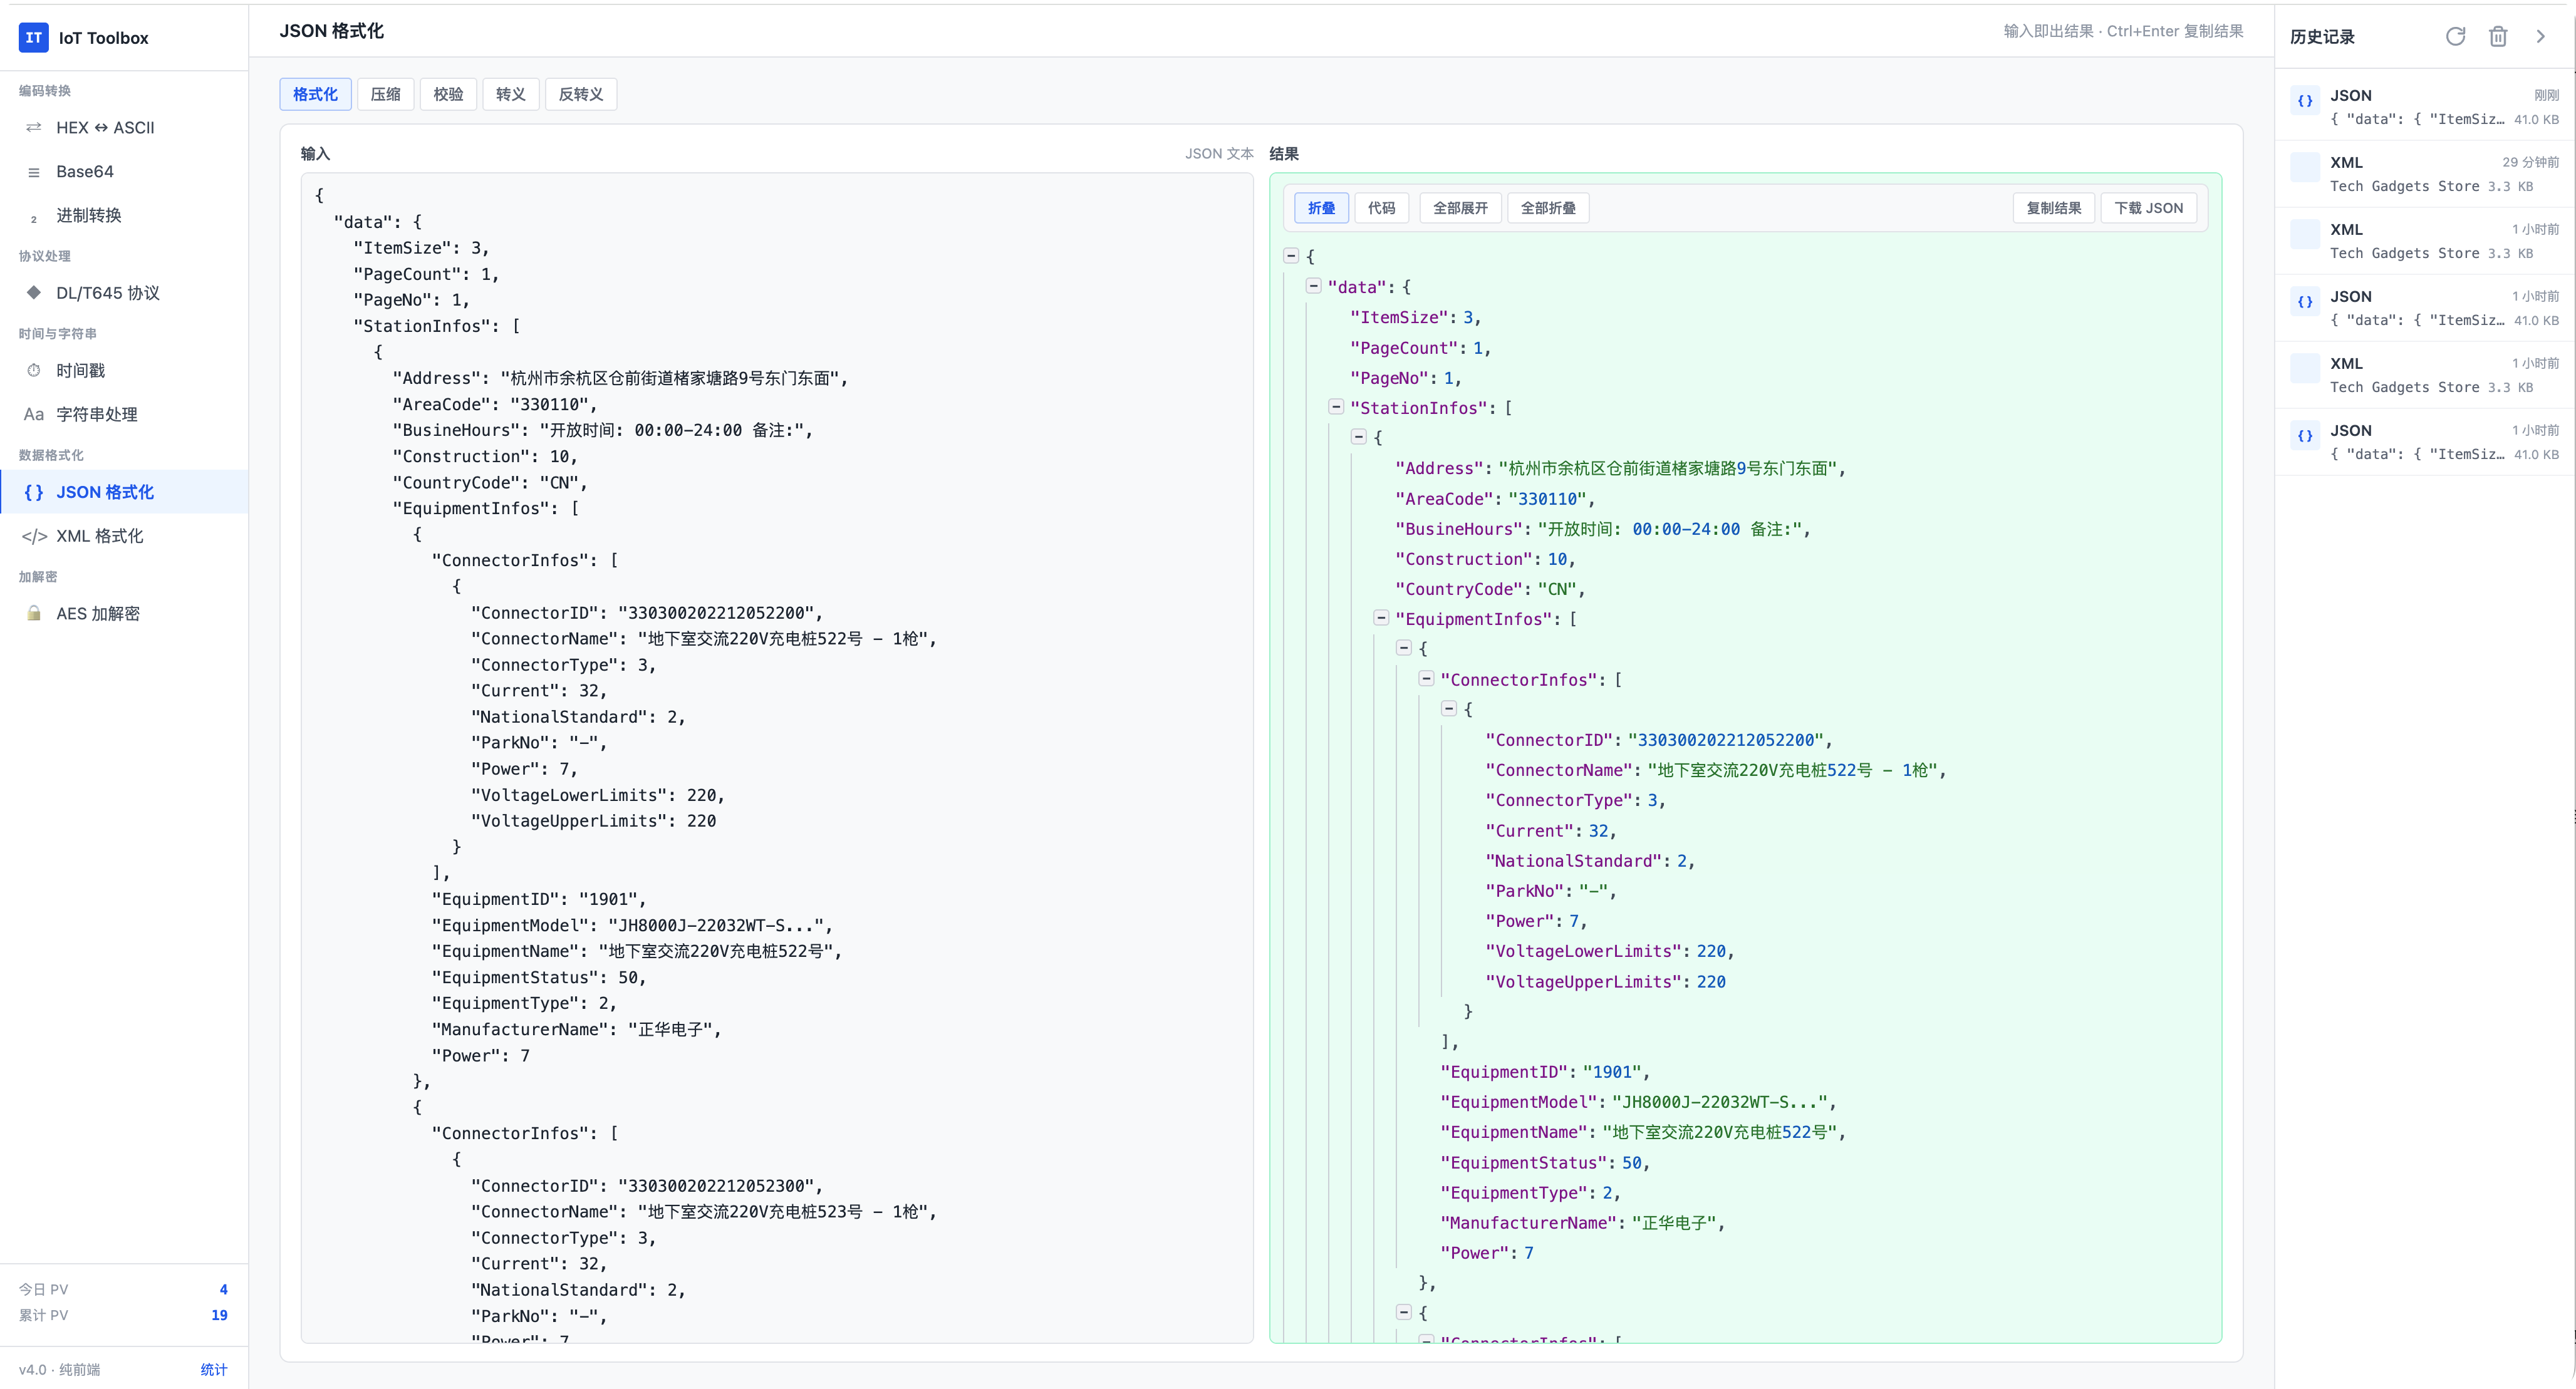Collapse the history panel with the chevron

[x=2540, y=37]
